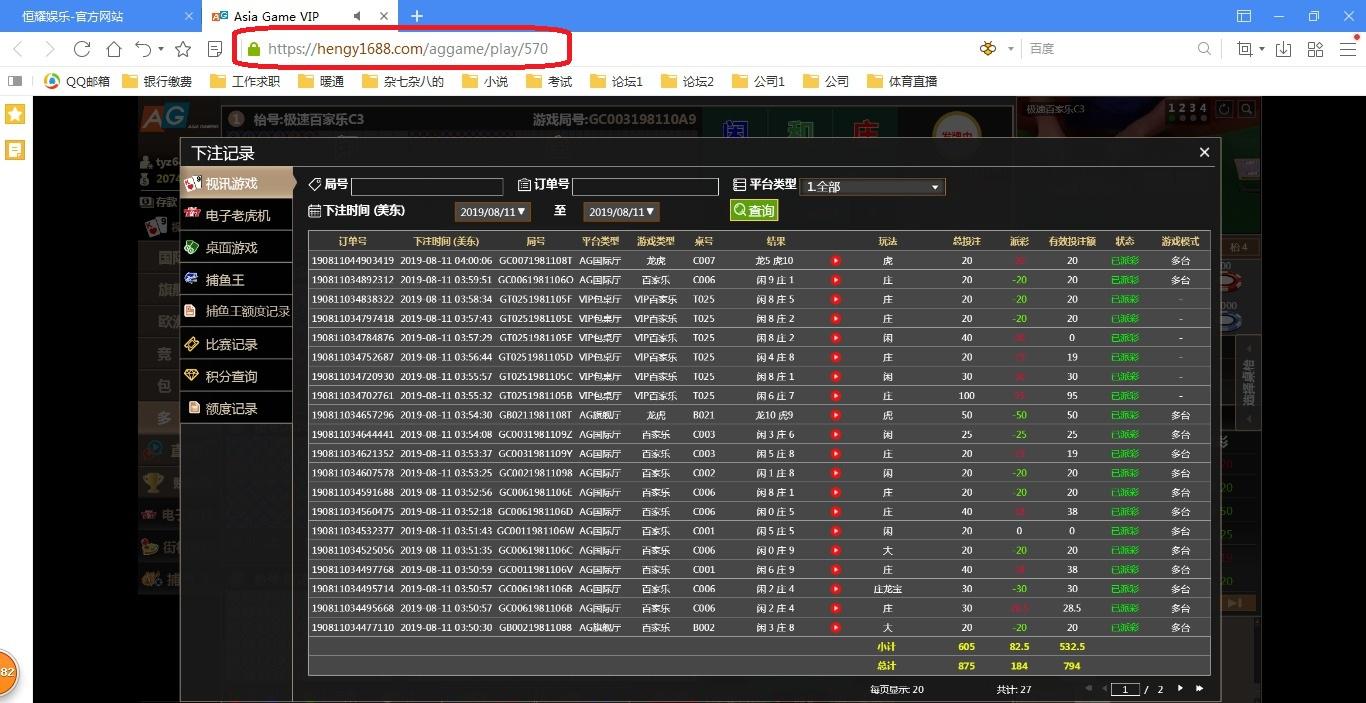Play video for order 190811044903419

coord(836,261)
